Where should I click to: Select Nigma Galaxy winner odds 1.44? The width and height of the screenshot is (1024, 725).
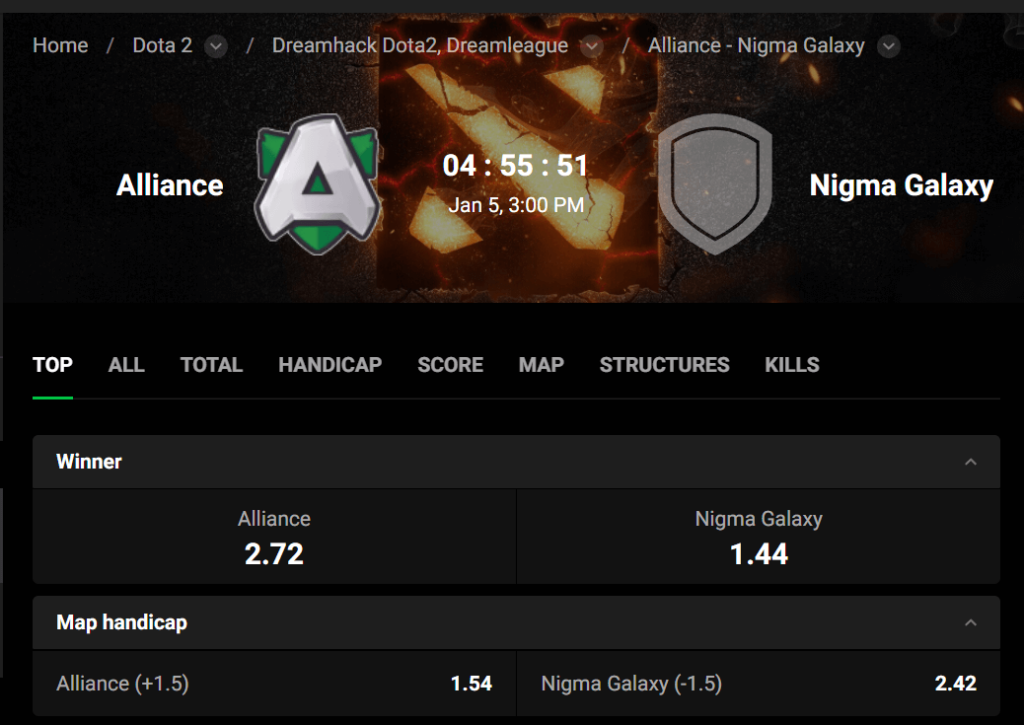[x=758, y=537]
